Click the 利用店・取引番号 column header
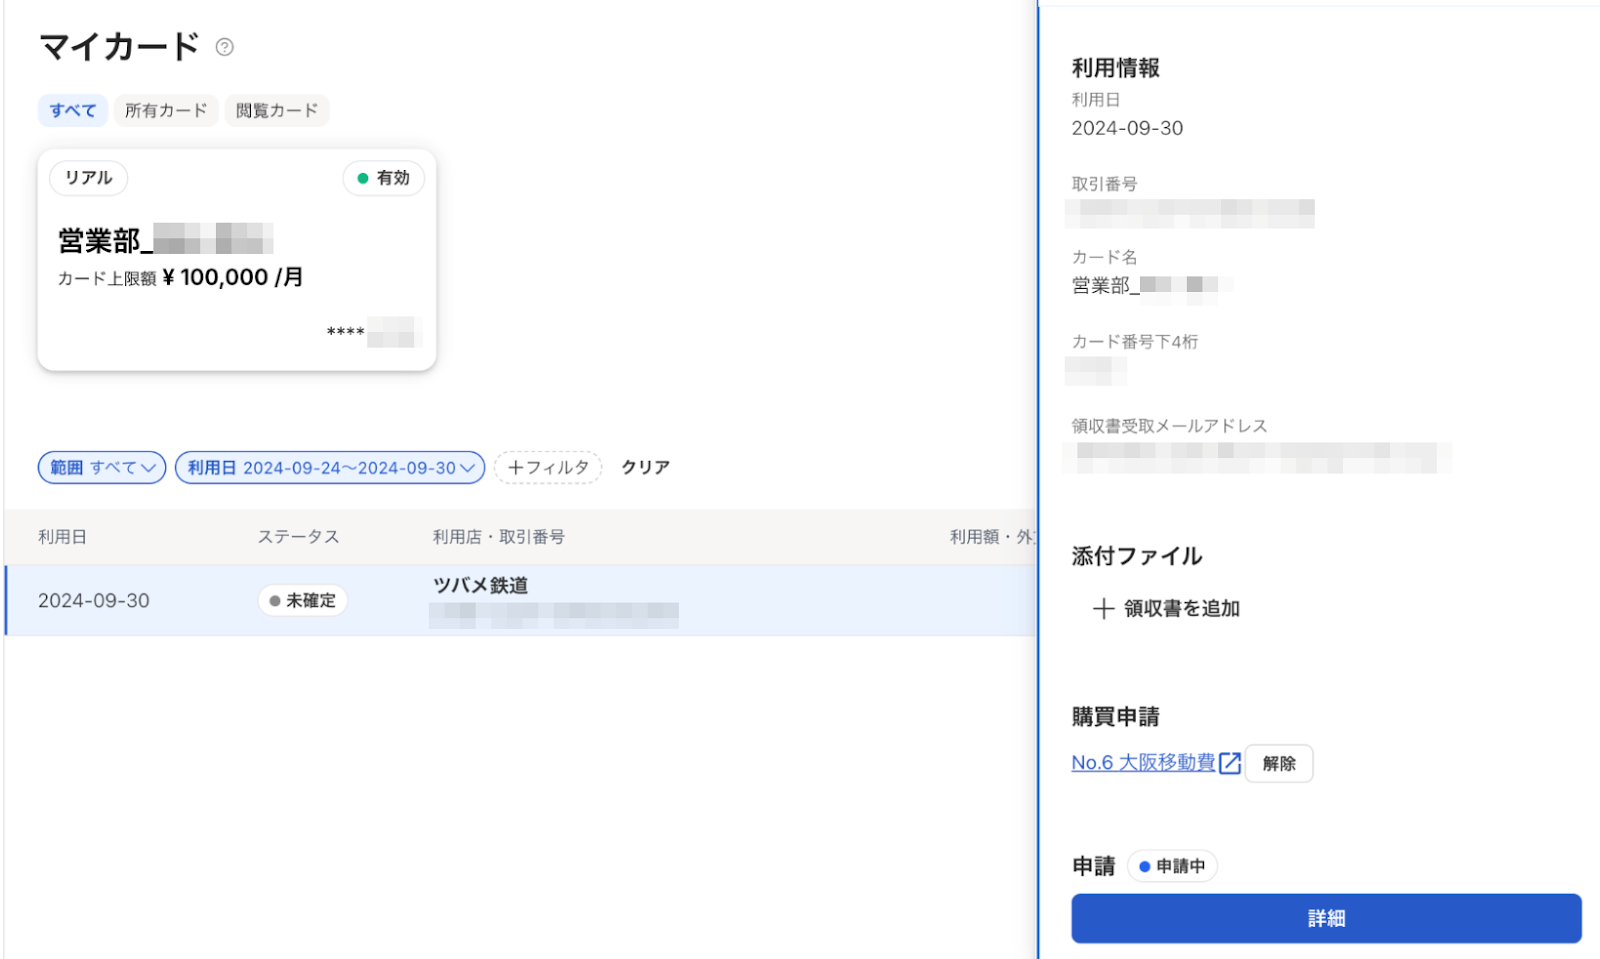This screenshot has height=959, width=1600. 499,537
